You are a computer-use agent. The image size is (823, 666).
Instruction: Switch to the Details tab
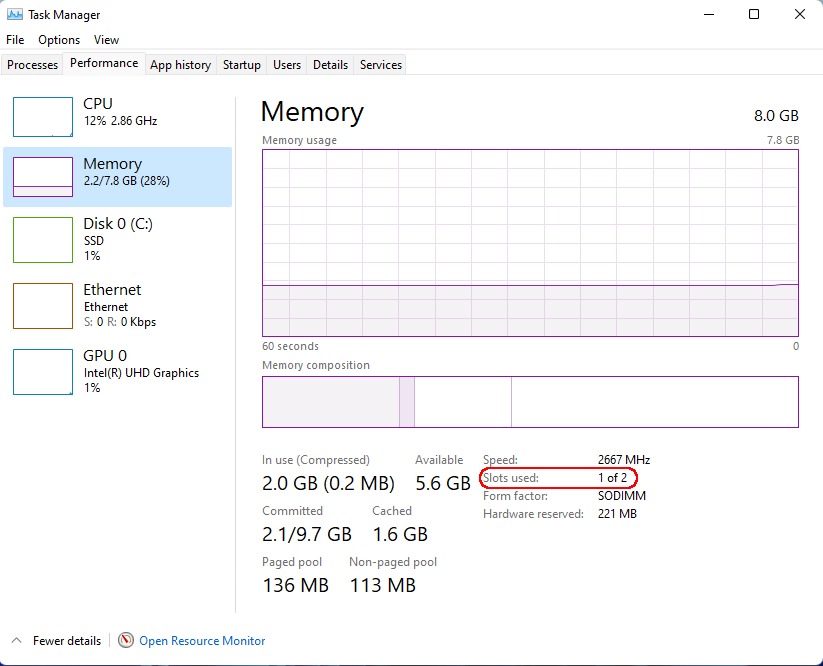pyautogui.click(x=330, y=65)
